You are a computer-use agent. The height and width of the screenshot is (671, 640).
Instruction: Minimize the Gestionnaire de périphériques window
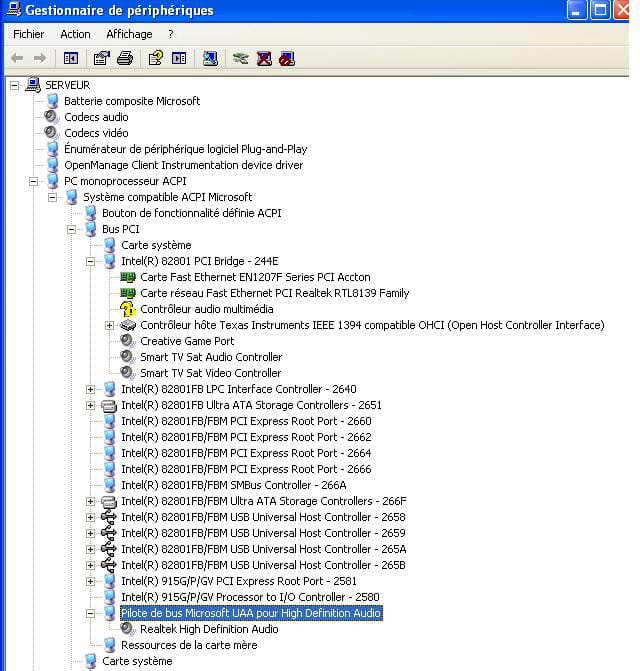coord(577,10)
